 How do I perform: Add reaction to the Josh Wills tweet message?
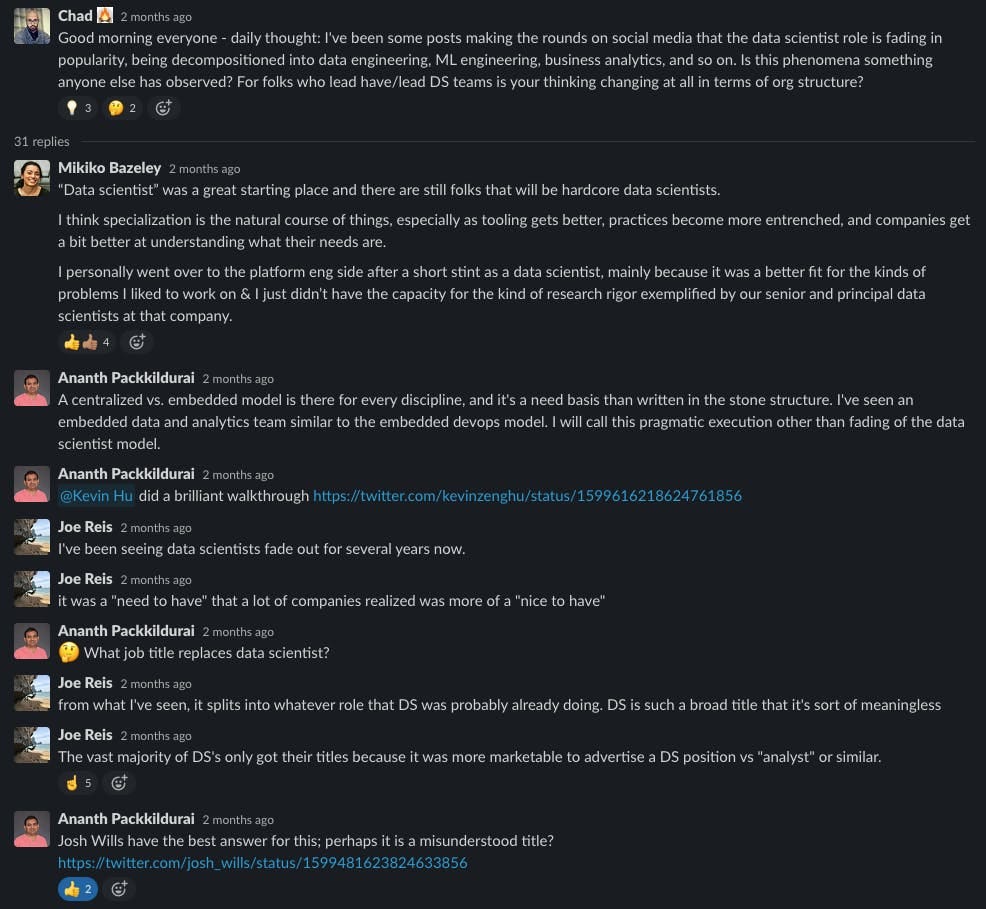119,889
